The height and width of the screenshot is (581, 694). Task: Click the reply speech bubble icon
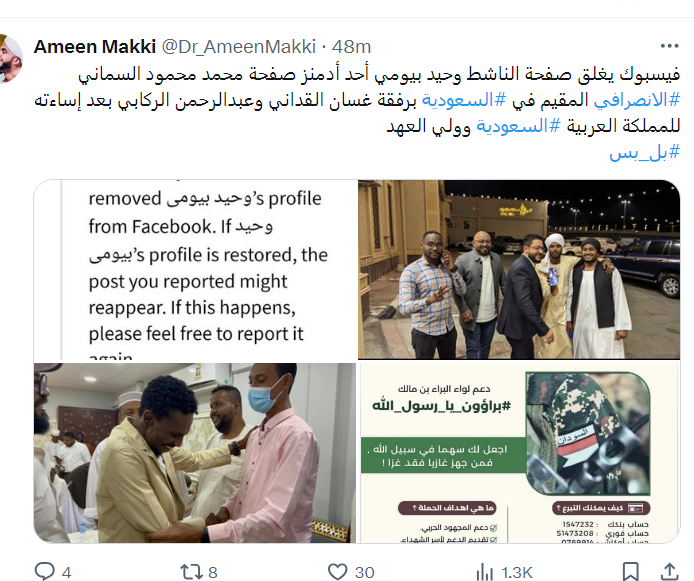(44, 571)
